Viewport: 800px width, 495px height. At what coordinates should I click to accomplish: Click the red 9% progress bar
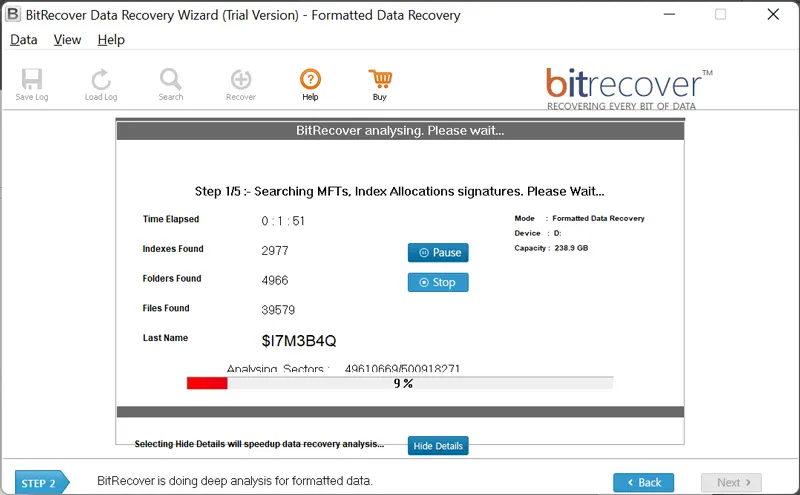pos(400,383)
